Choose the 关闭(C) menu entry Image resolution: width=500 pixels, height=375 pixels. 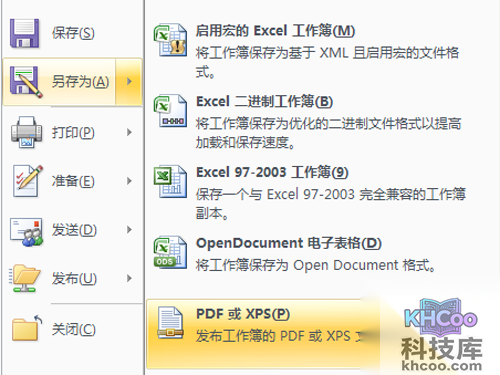[x=73, y=329]
